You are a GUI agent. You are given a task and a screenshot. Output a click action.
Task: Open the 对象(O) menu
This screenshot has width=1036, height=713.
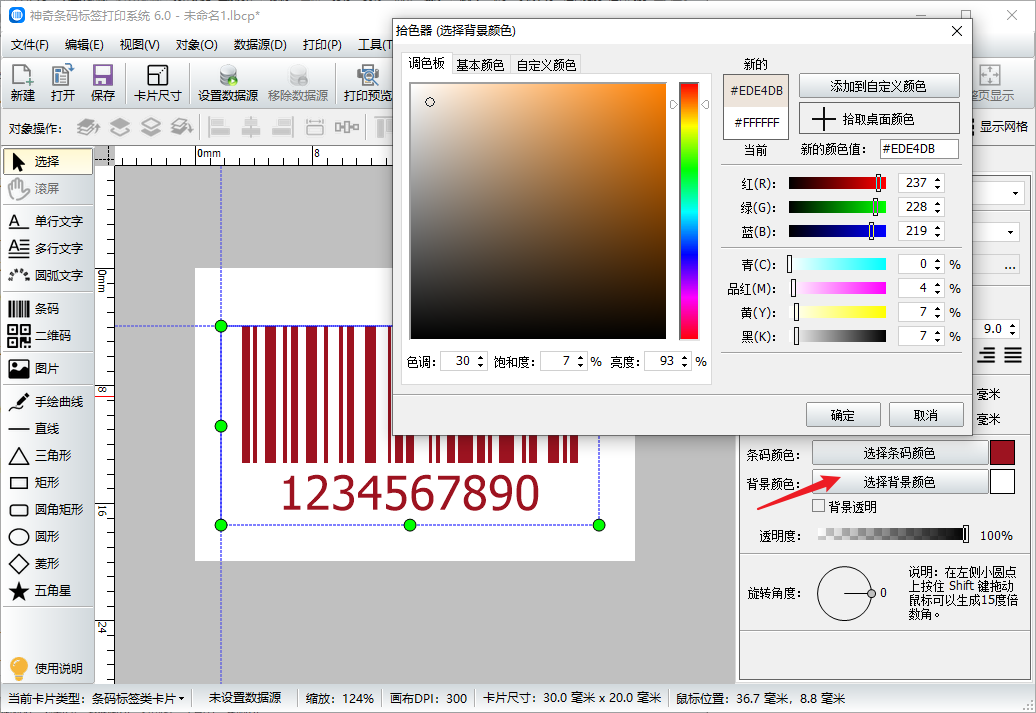[196, 45]
